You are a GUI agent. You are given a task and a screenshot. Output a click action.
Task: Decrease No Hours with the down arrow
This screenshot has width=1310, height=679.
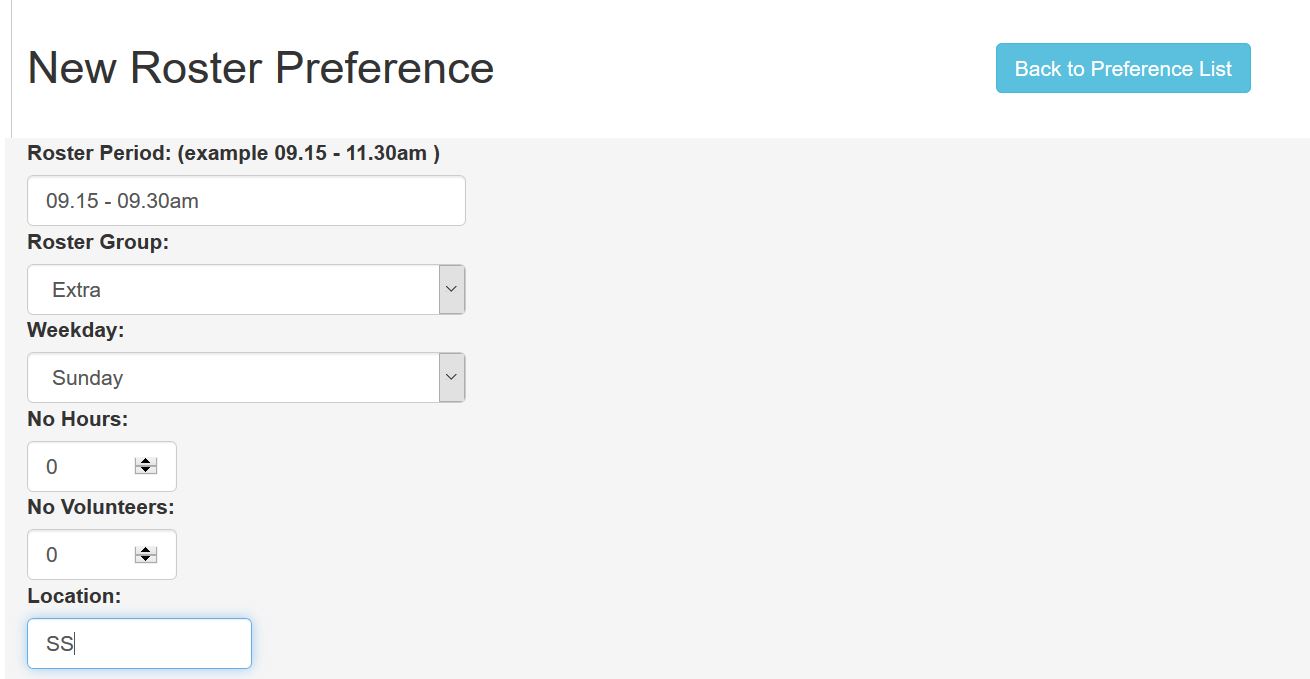(x=146, y=471)
